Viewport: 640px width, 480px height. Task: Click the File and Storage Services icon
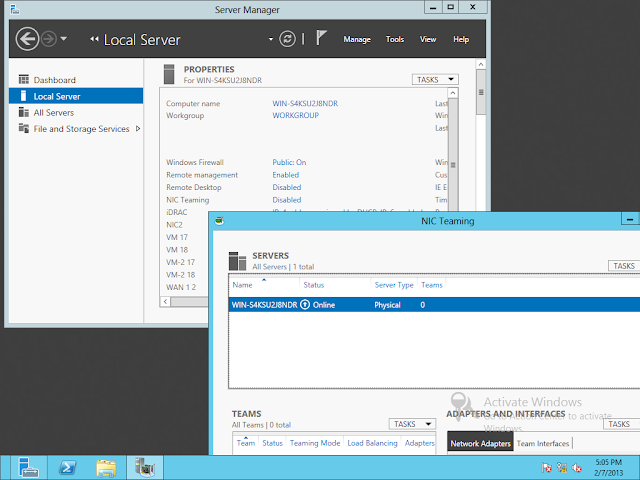(x=24, y=129)
